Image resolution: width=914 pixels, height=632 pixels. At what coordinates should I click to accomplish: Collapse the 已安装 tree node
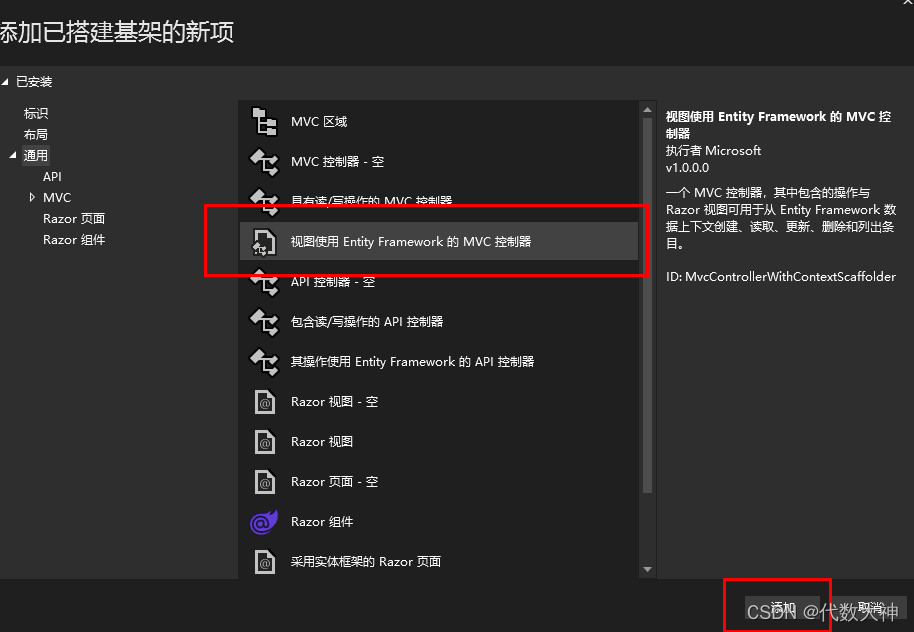(x=7, y=81)
